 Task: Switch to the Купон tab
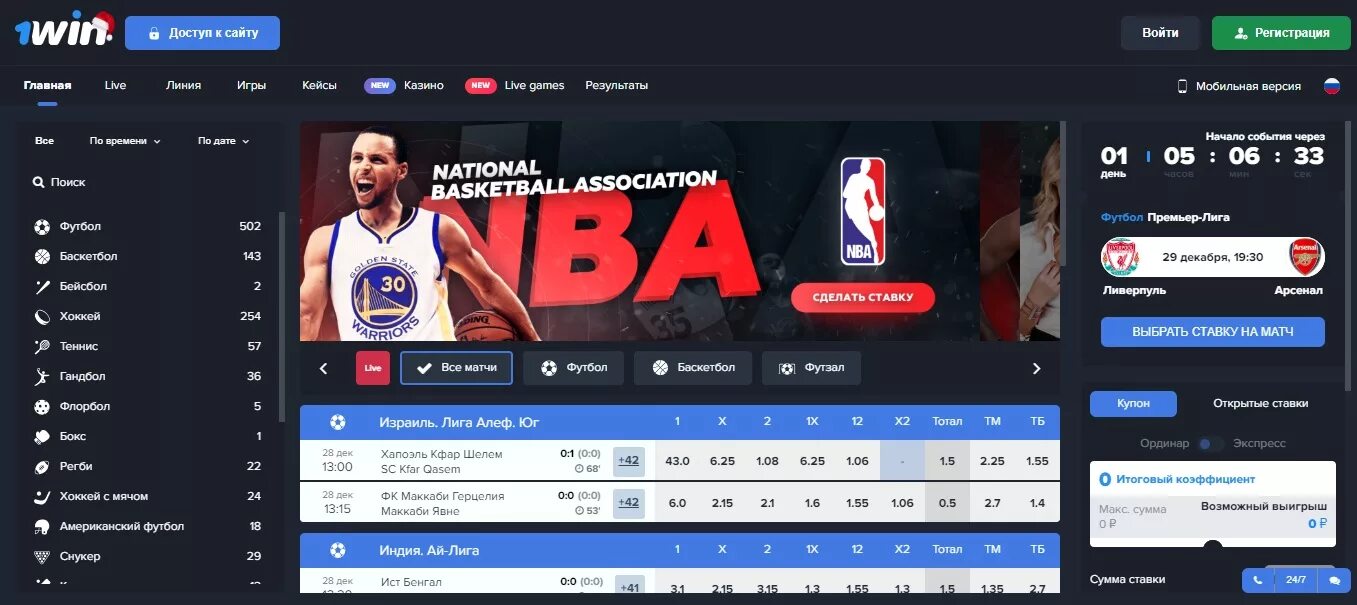[x=1133, y=403]
